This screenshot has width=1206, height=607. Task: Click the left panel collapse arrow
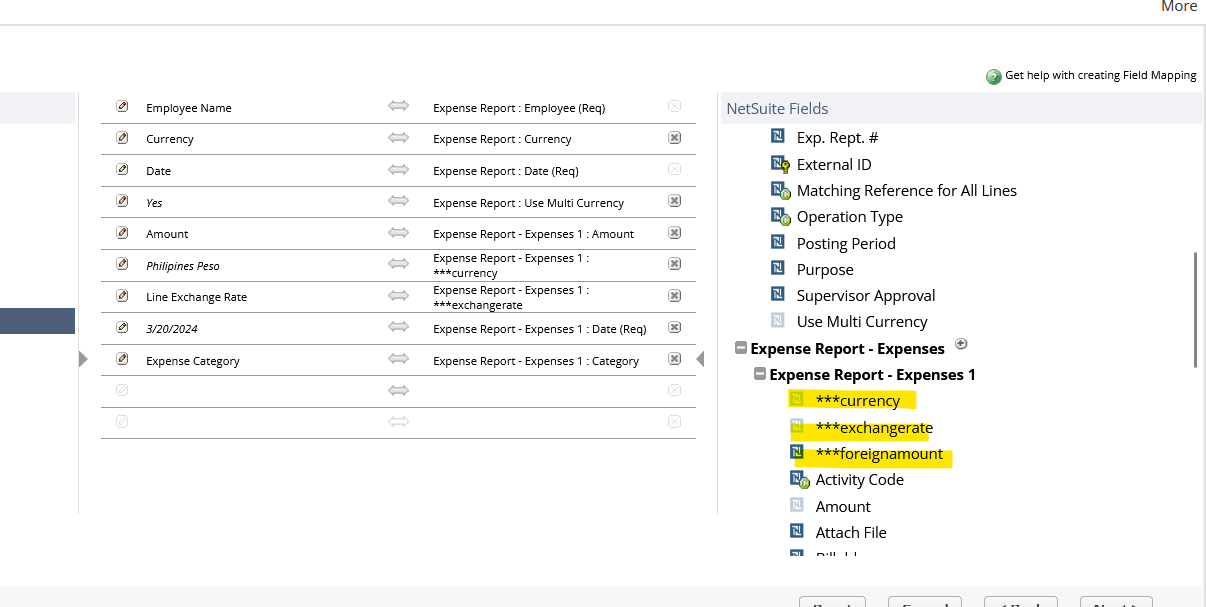[x=84, y=359]
